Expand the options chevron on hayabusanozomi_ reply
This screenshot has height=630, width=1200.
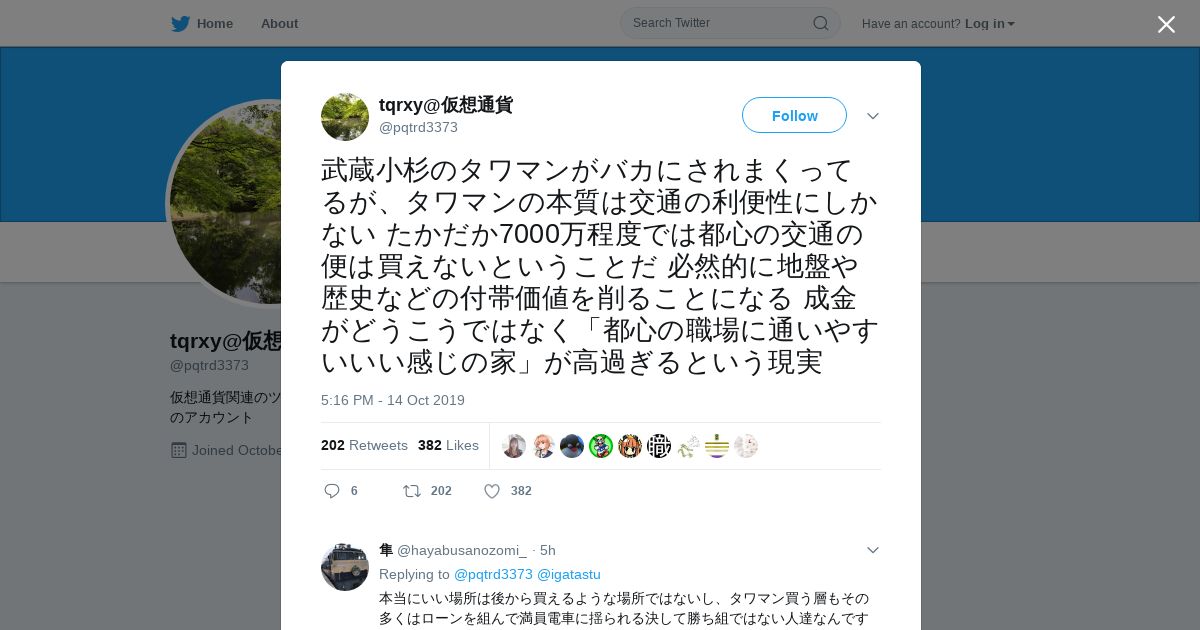(x=873, y=550)
